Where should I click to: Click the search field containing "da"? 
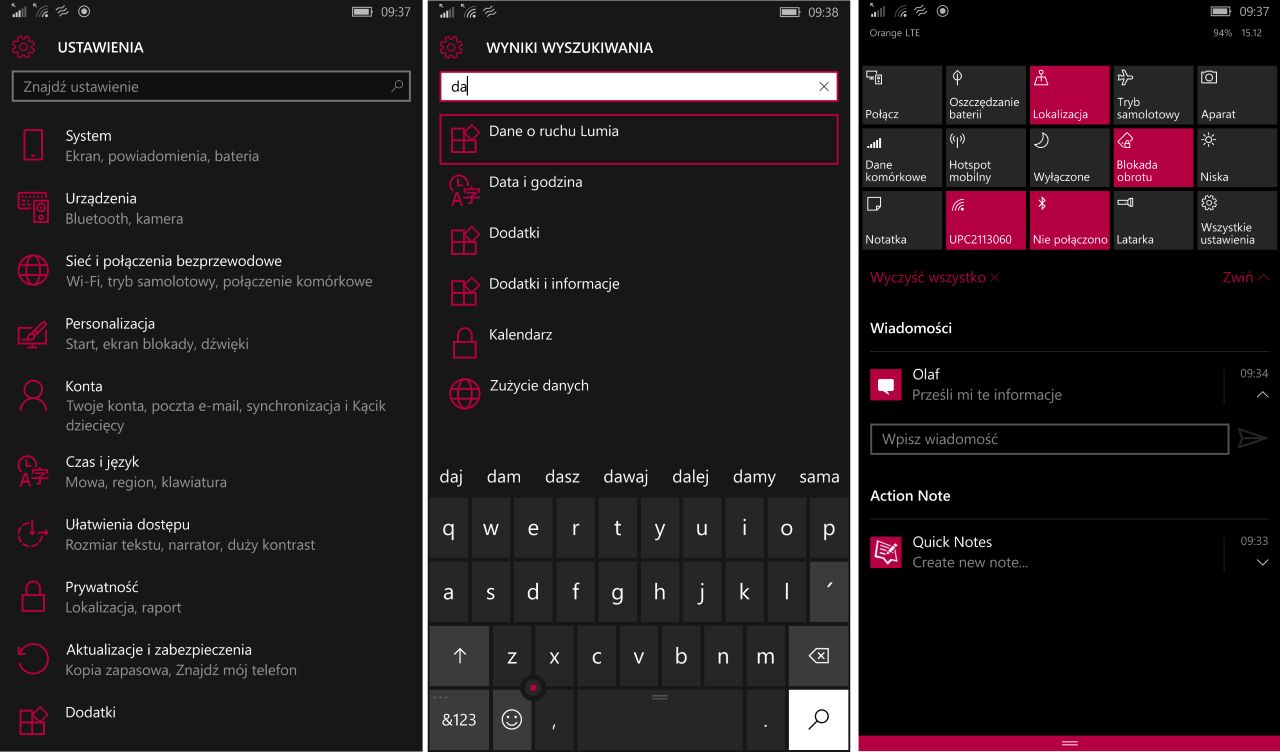tap(638, 87)
